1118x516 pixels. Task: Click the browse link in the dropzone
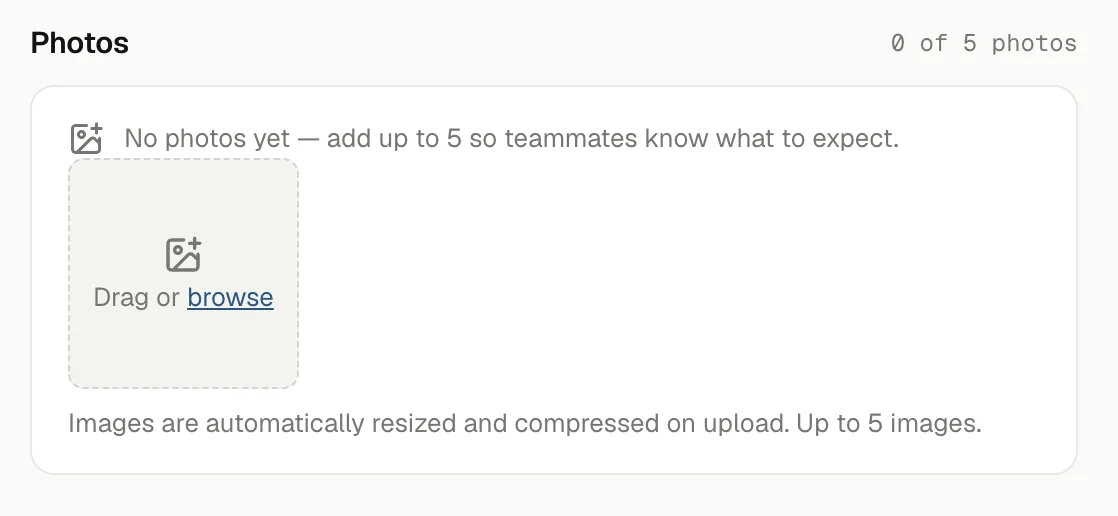[x=230, y=297]
